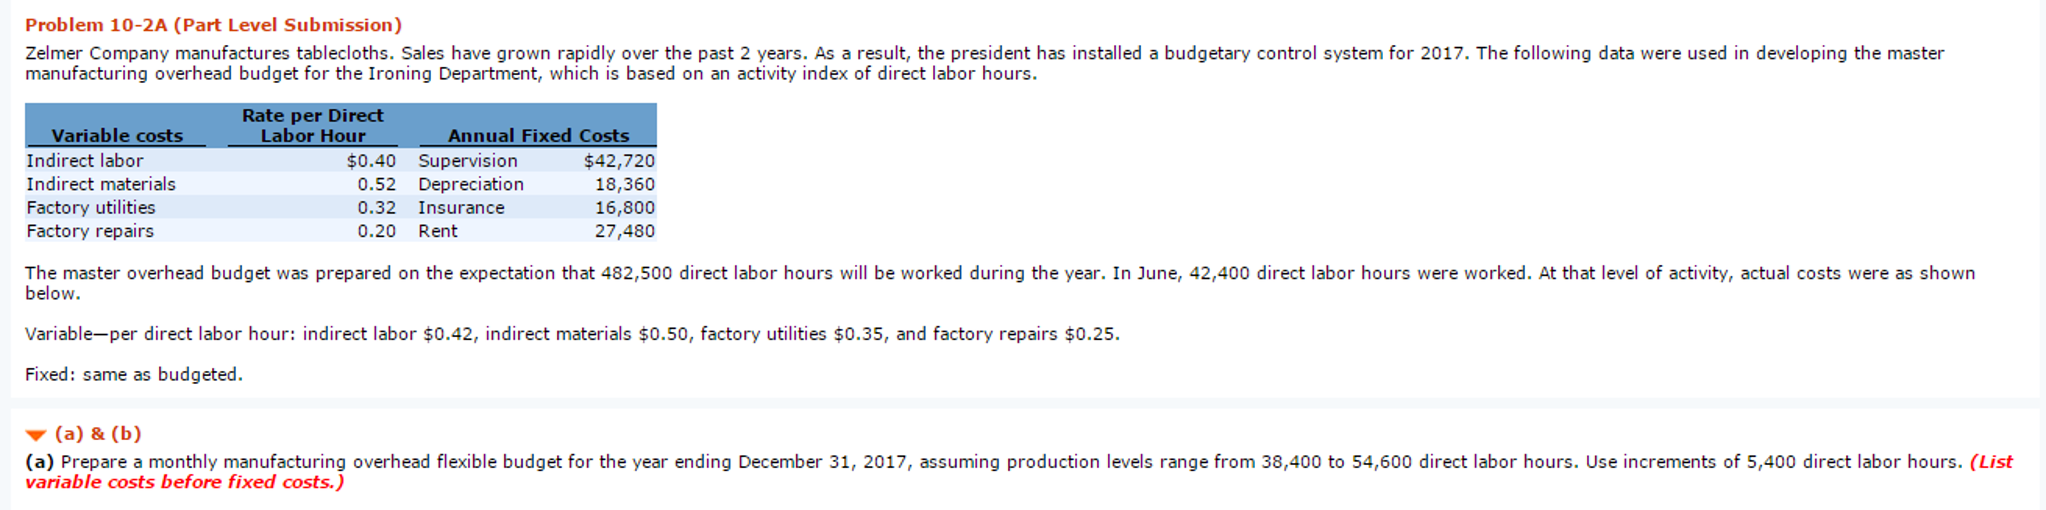Click the Problem 10-2A title
Image resolution: width=2046 pixels, height=510 pixels.
tap(213, 25)
